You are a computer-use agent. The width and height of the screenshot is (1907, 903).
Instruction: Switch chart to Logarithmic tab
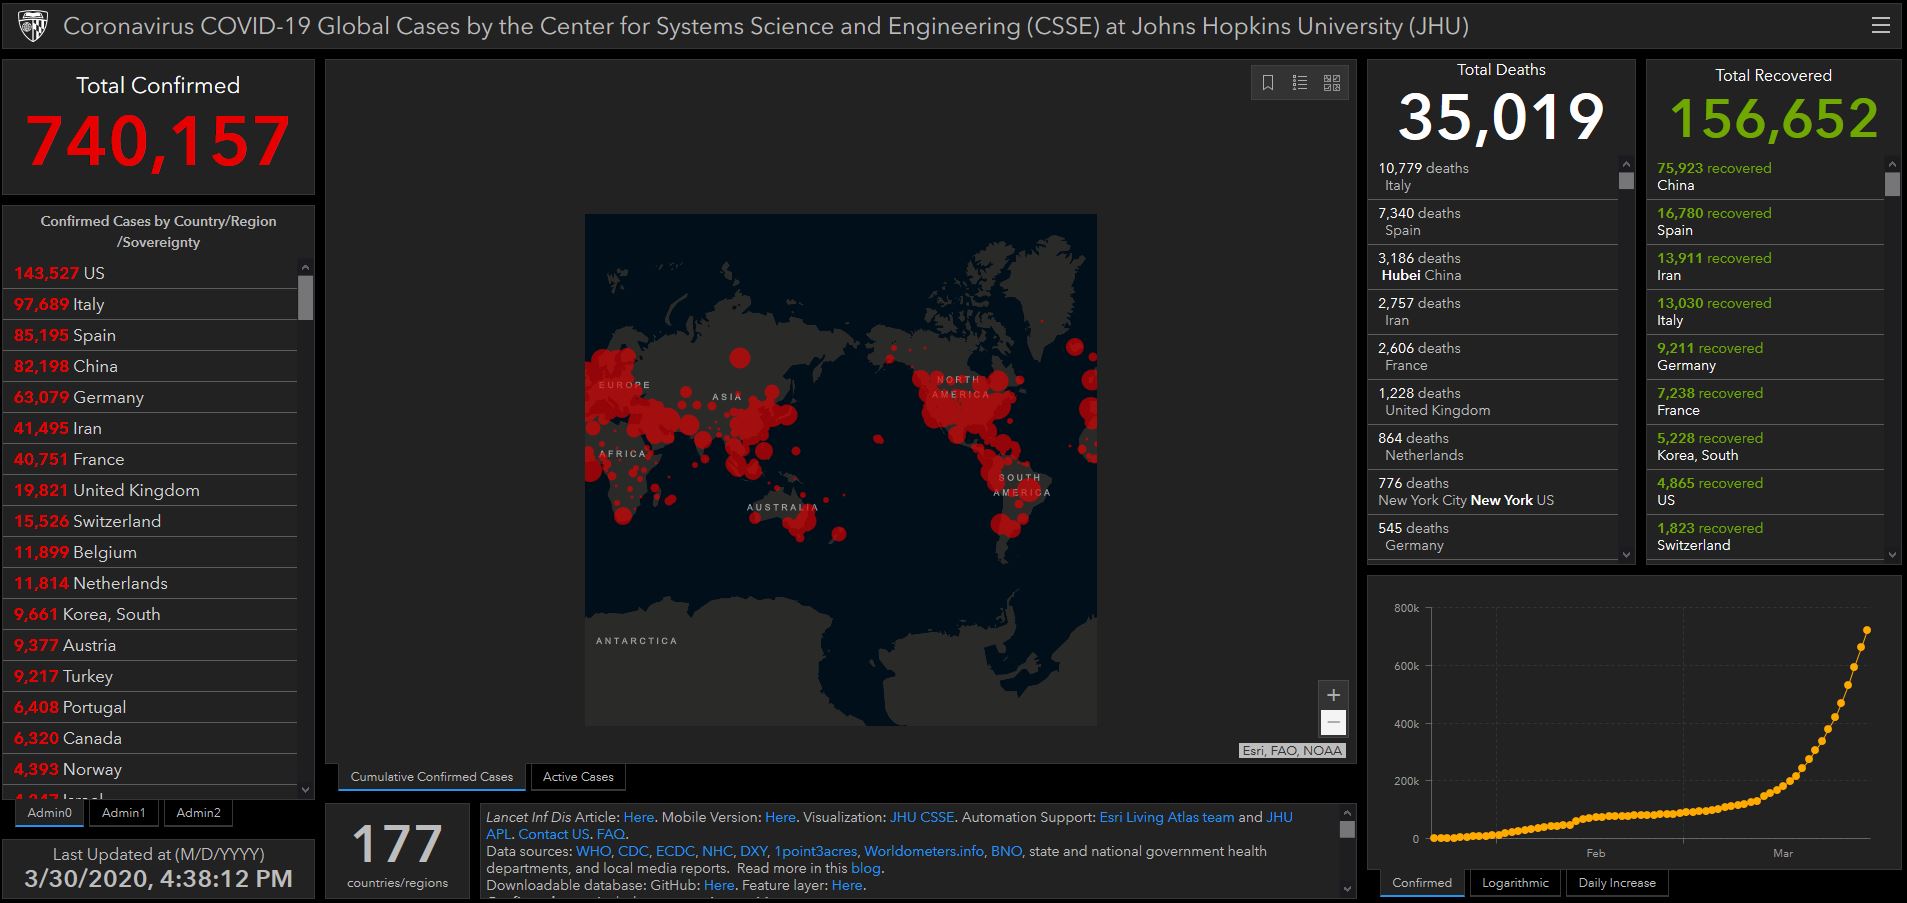[1515, 883]
